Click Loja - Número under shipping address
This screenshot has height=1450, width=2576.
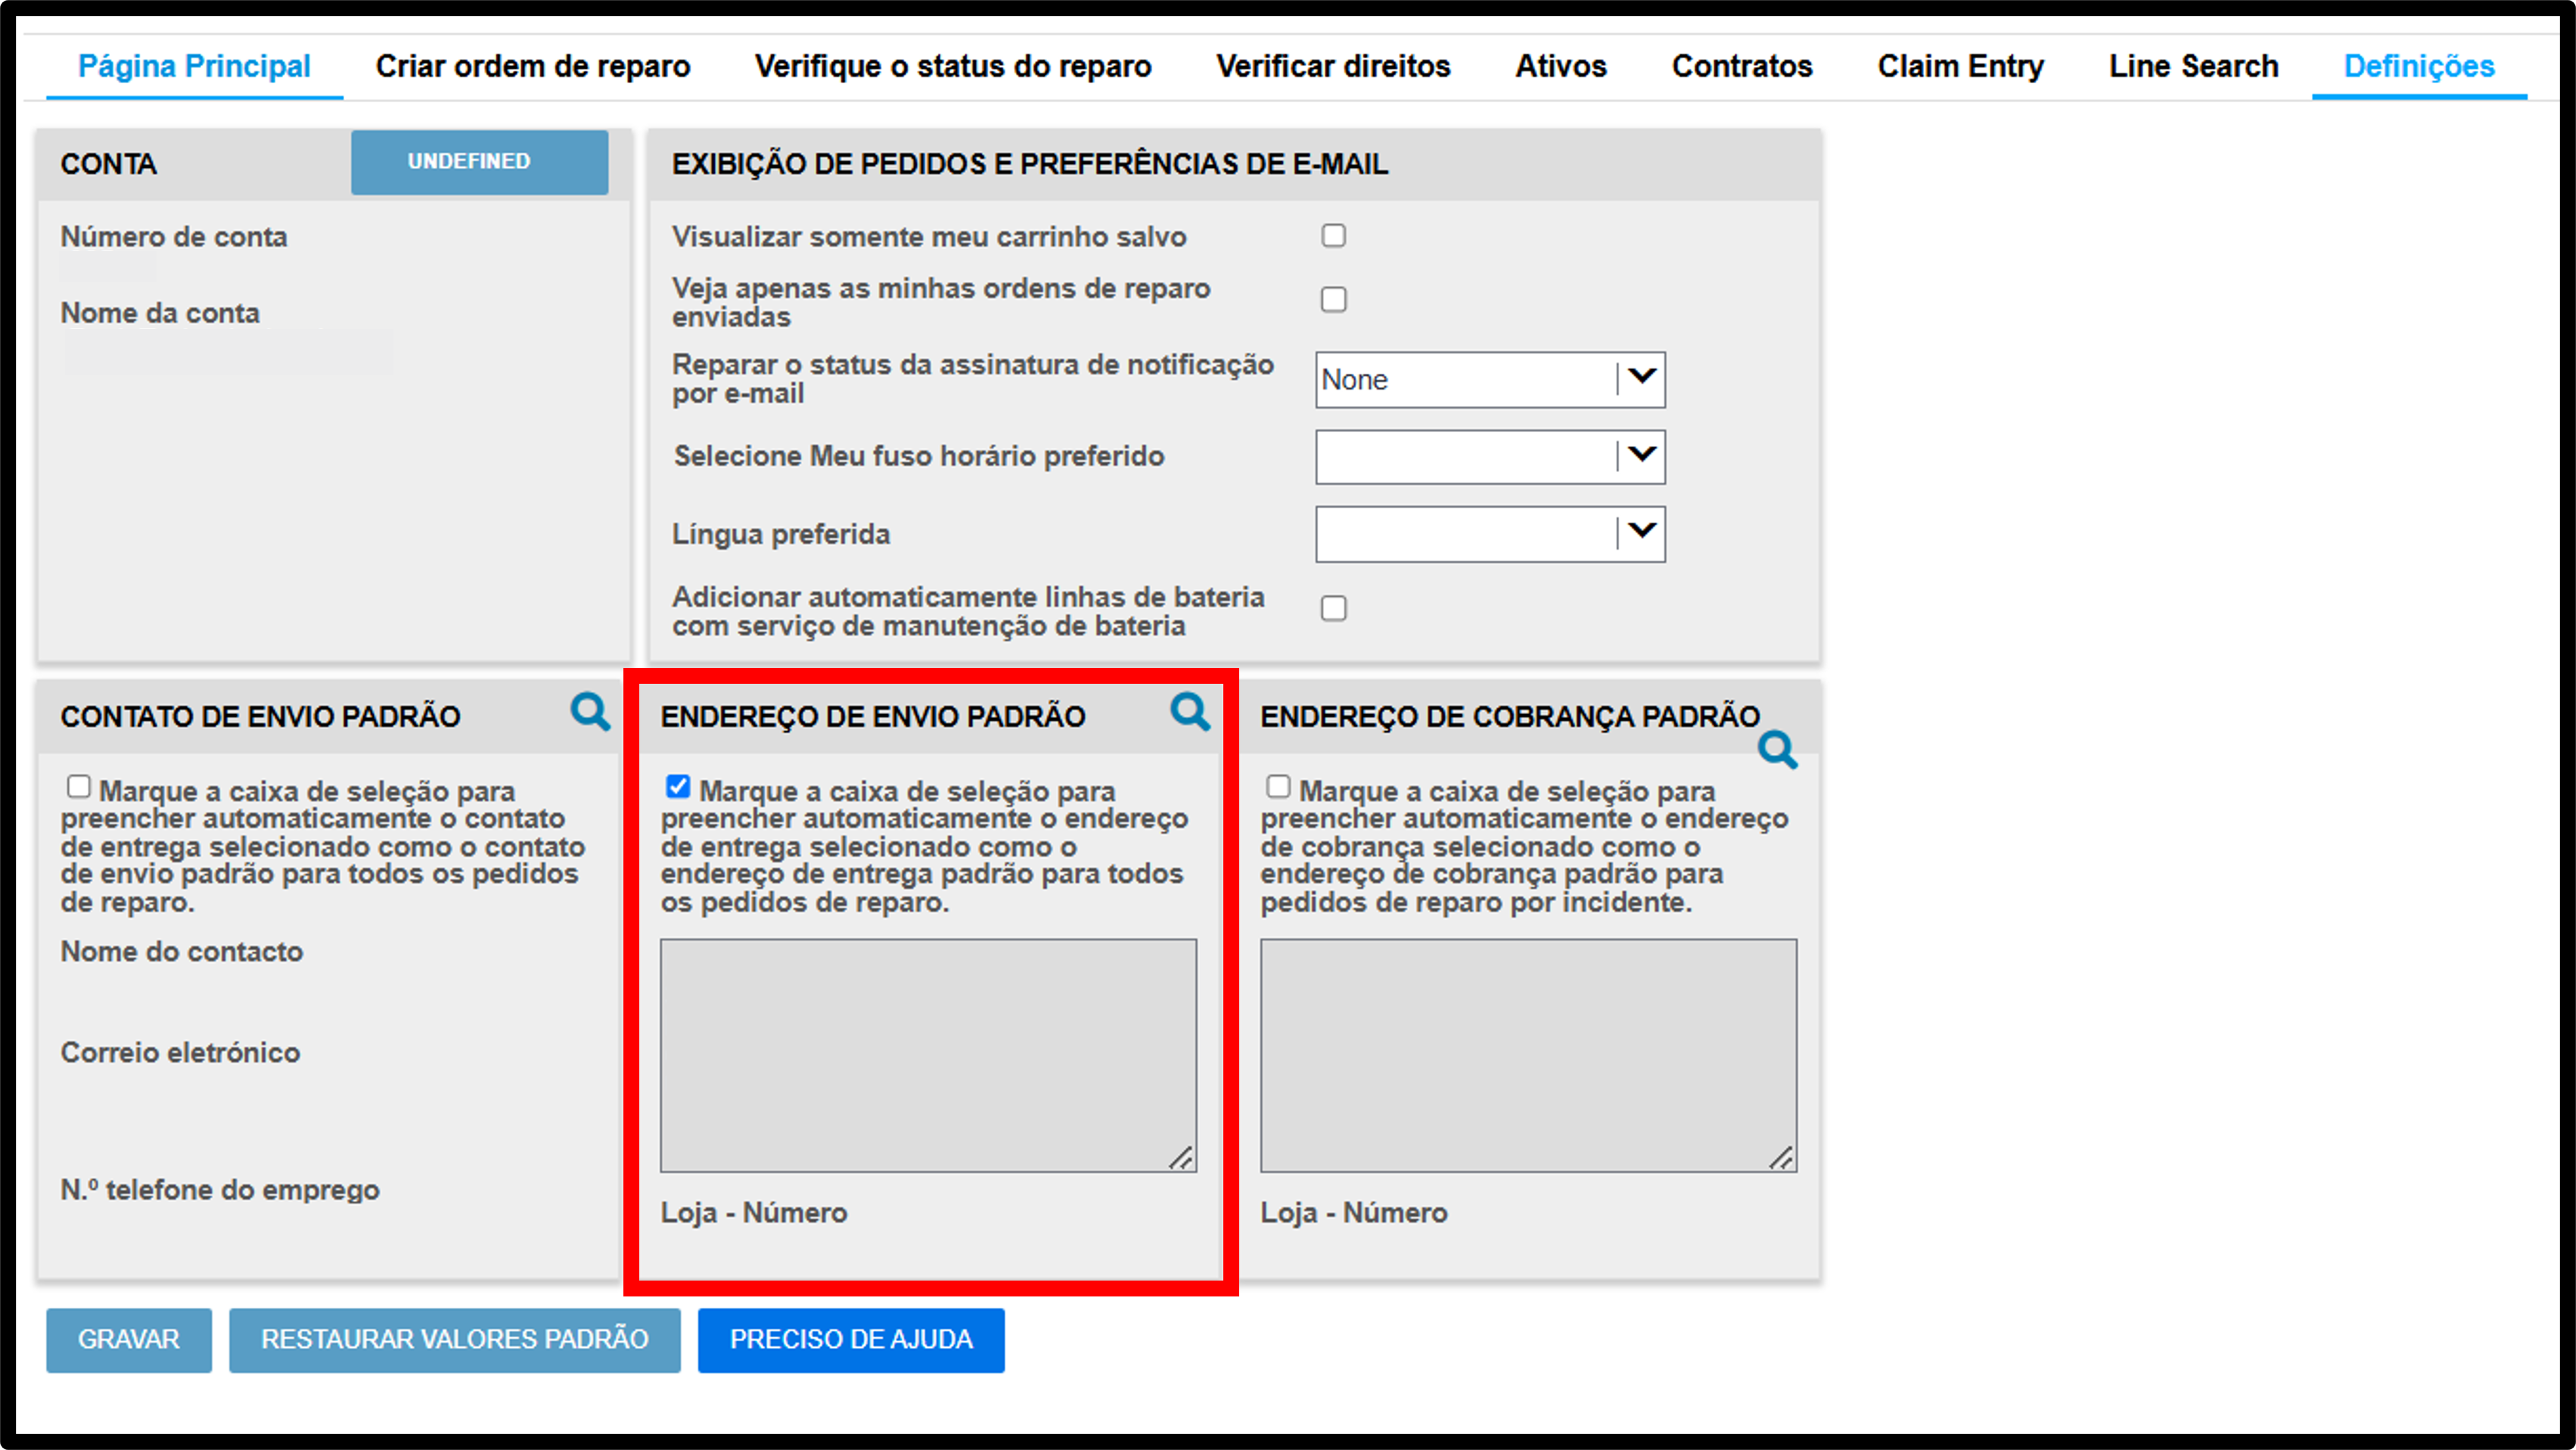754,1213
